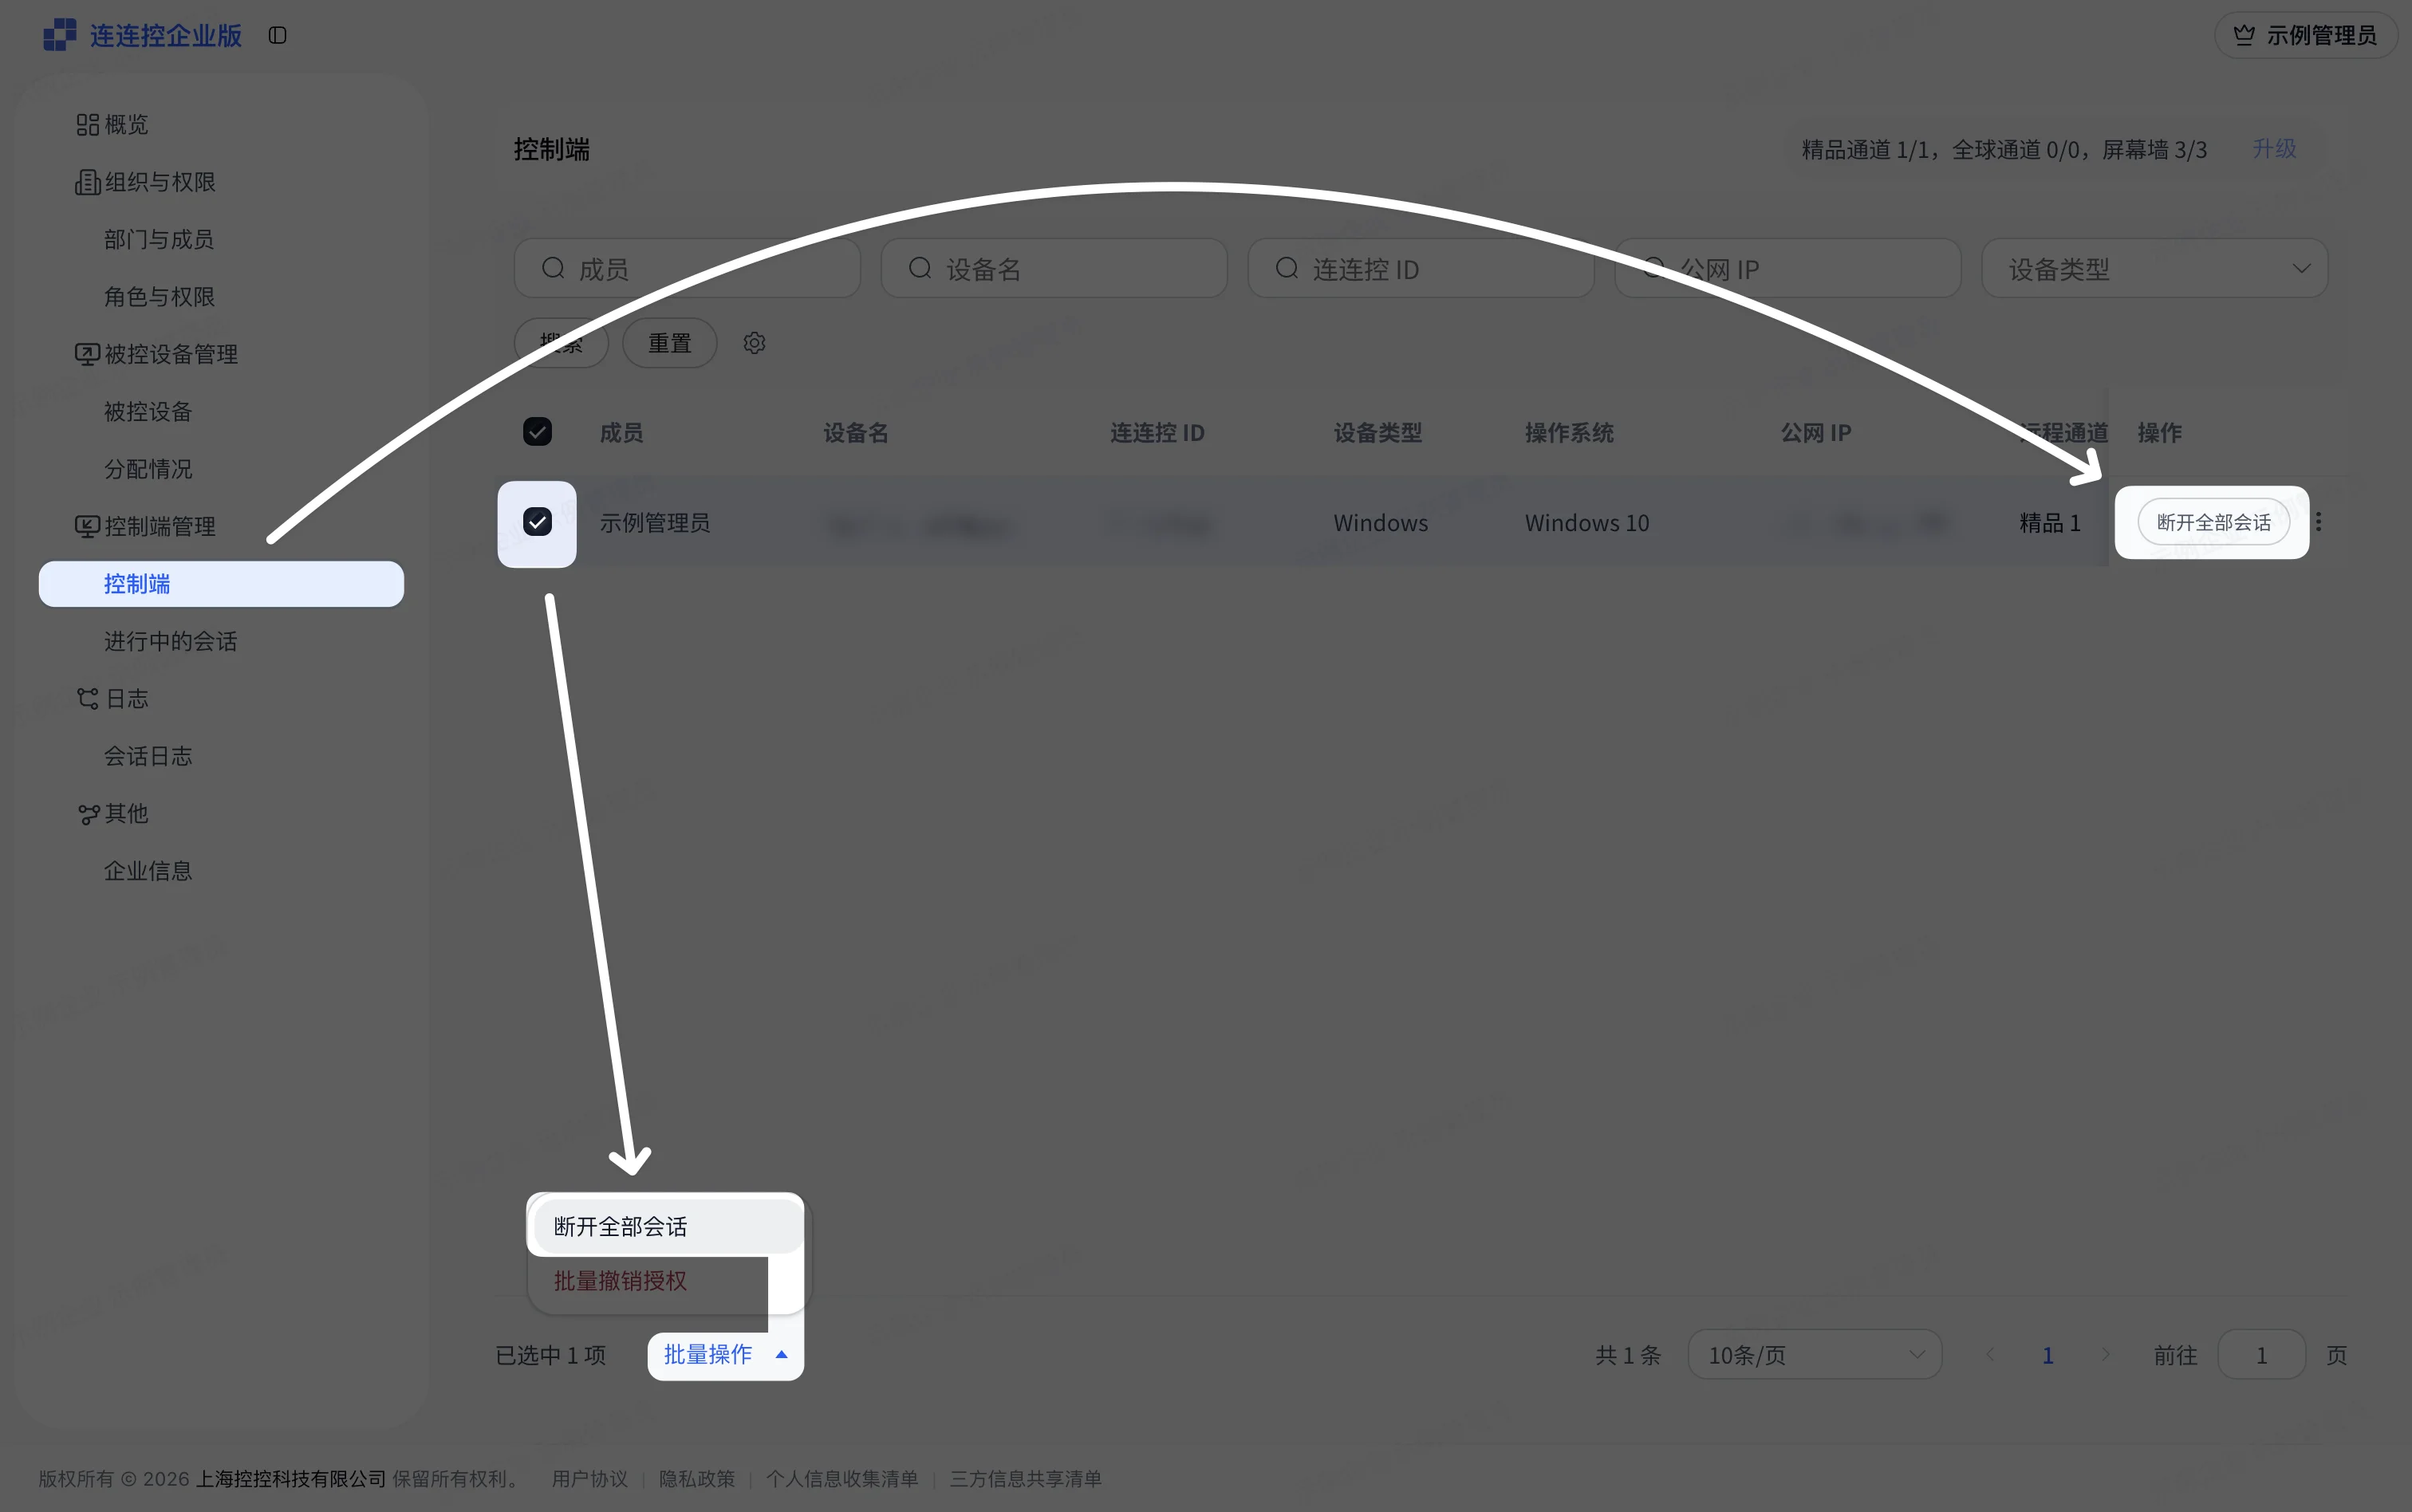The height and width of the screenshot is (1512, 2412).
Task: Click the 组织与权限 section icon
Action: tap(88, 182)
